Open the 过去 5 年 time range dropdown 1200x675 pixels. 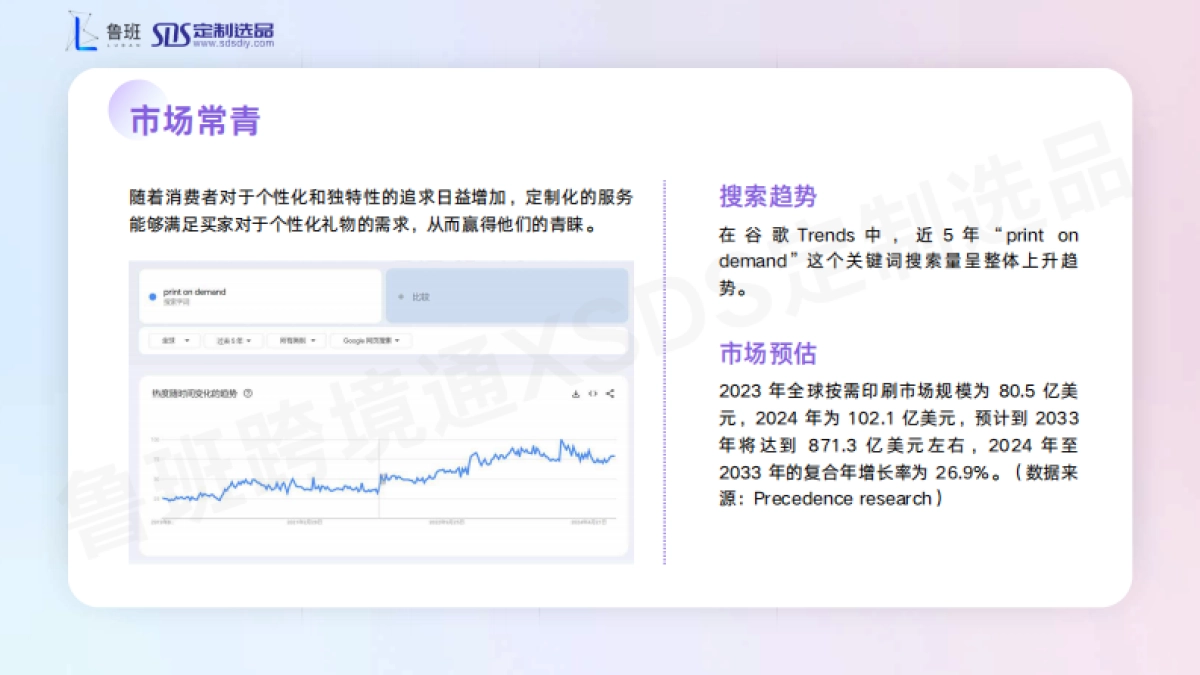233,340
